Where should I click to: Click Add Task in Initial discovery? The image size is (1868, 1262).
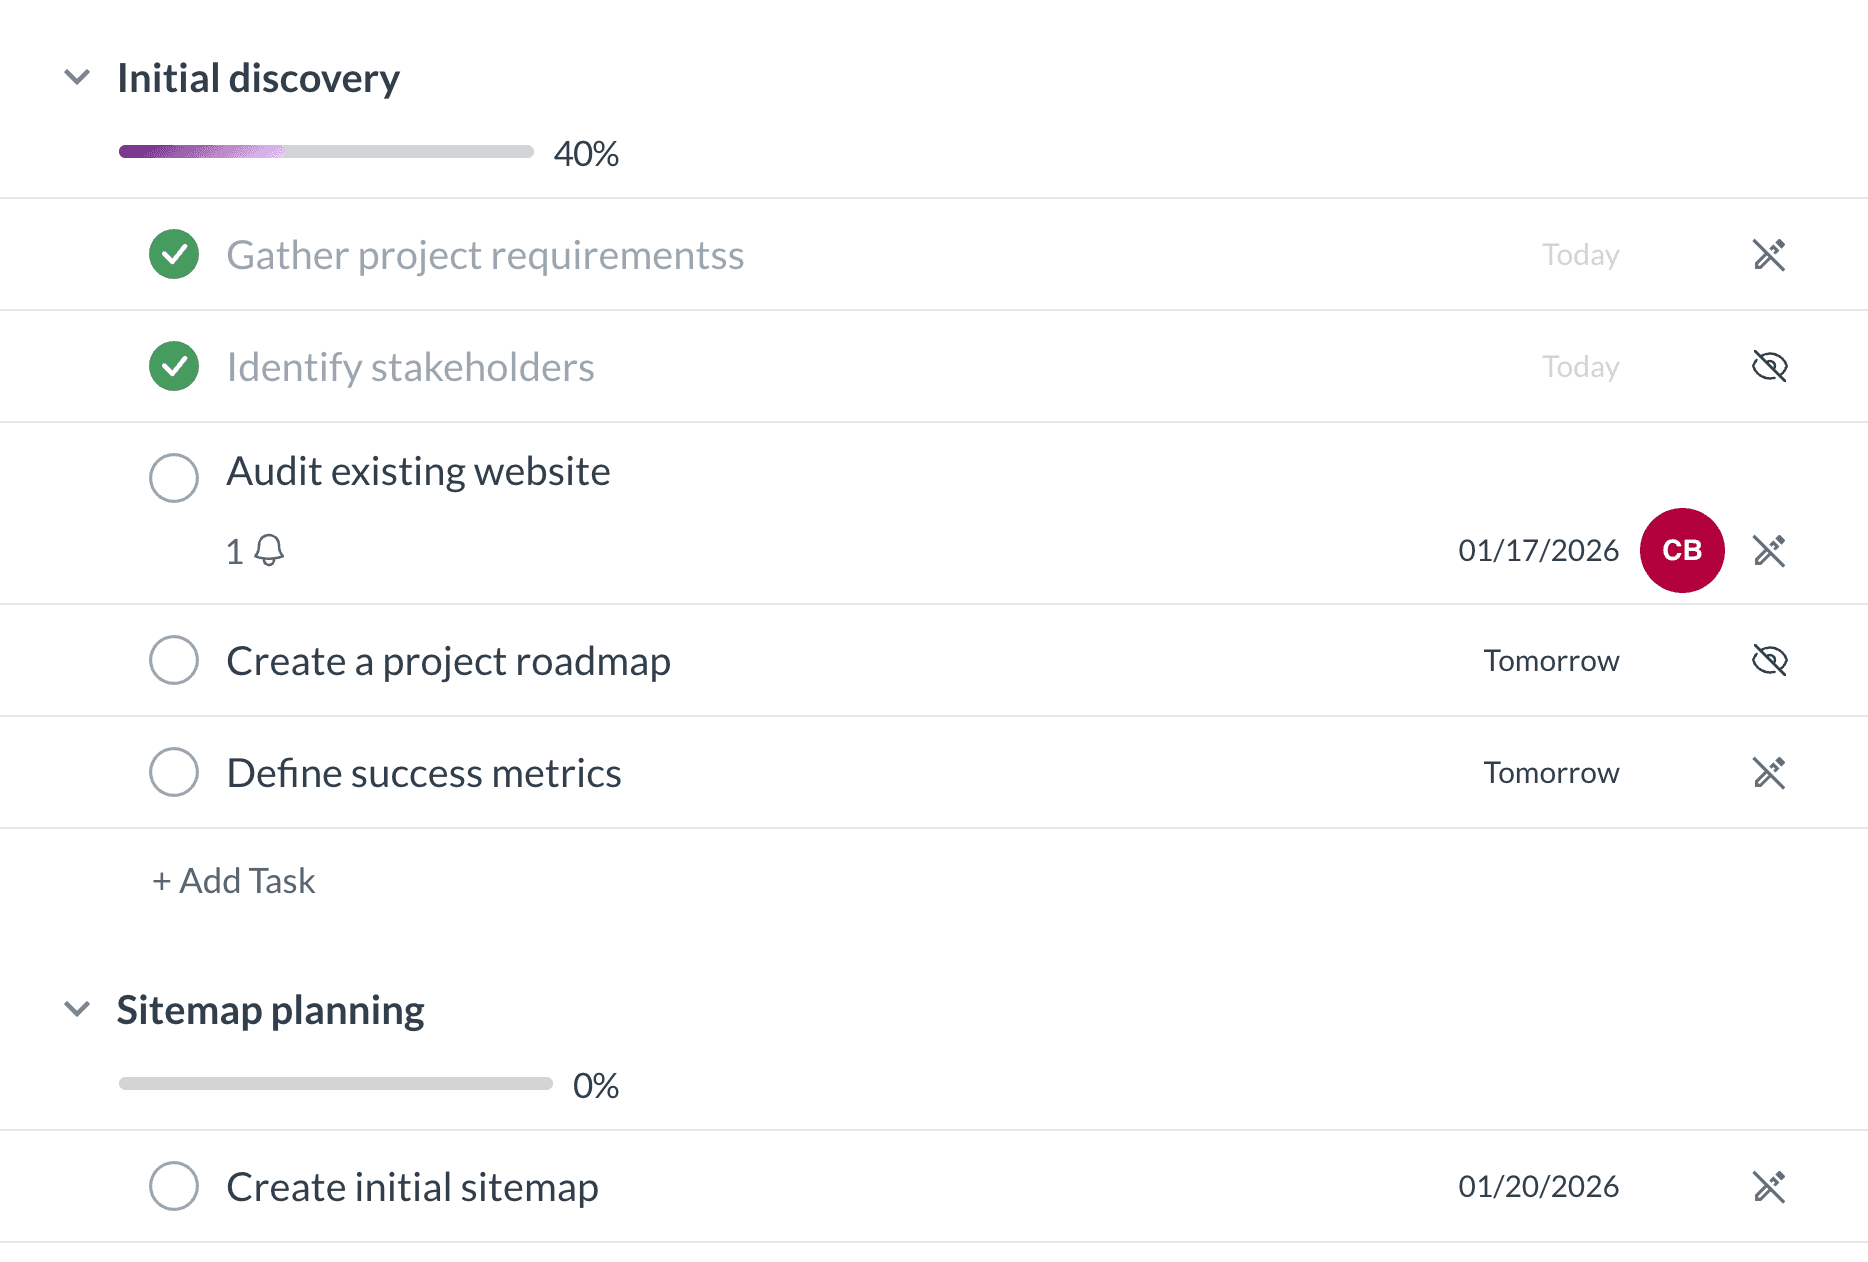pos(234,881)
